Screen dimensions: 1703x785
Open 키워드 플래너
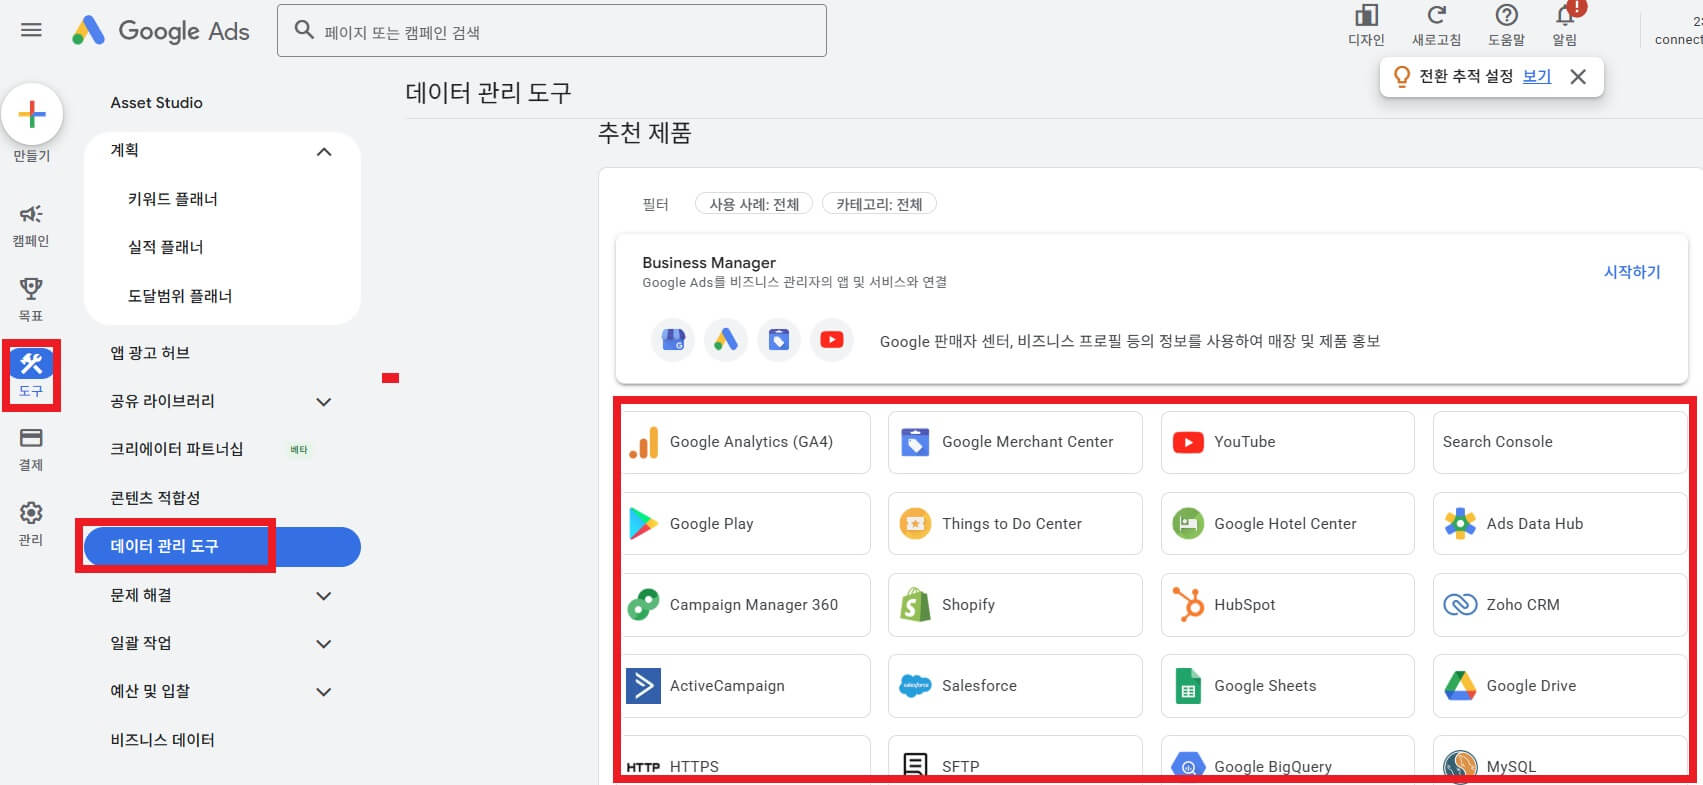pyautogui.click(x=173, y=199)
